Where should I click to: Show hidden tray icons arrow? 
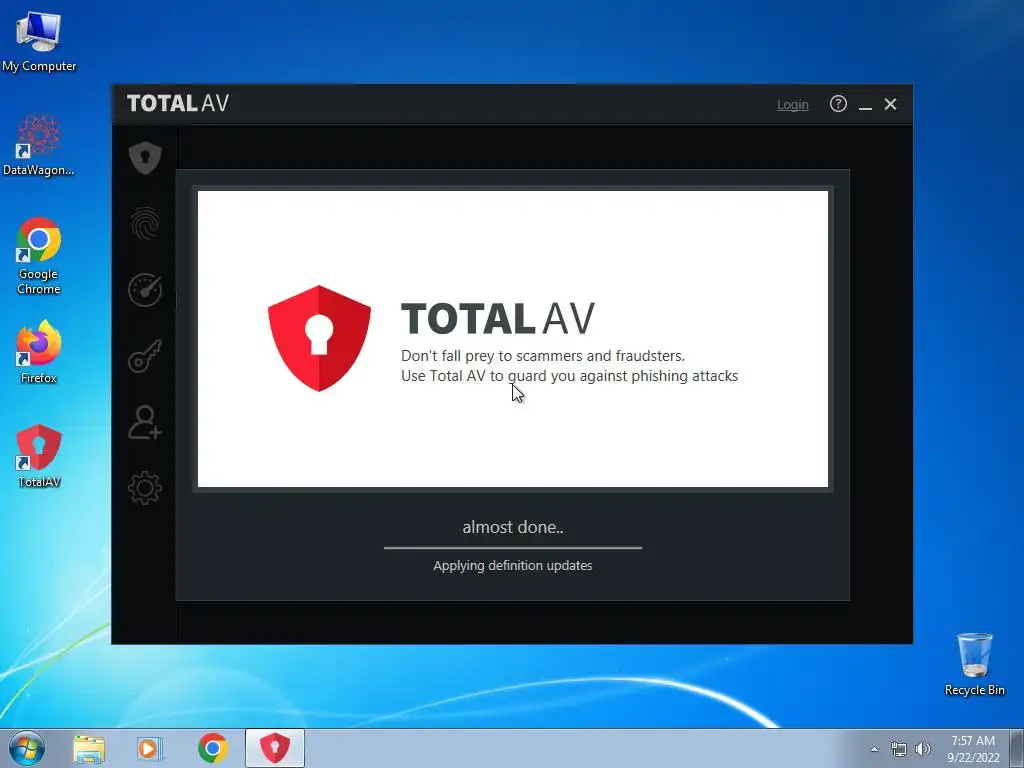(x=874, y=749)
